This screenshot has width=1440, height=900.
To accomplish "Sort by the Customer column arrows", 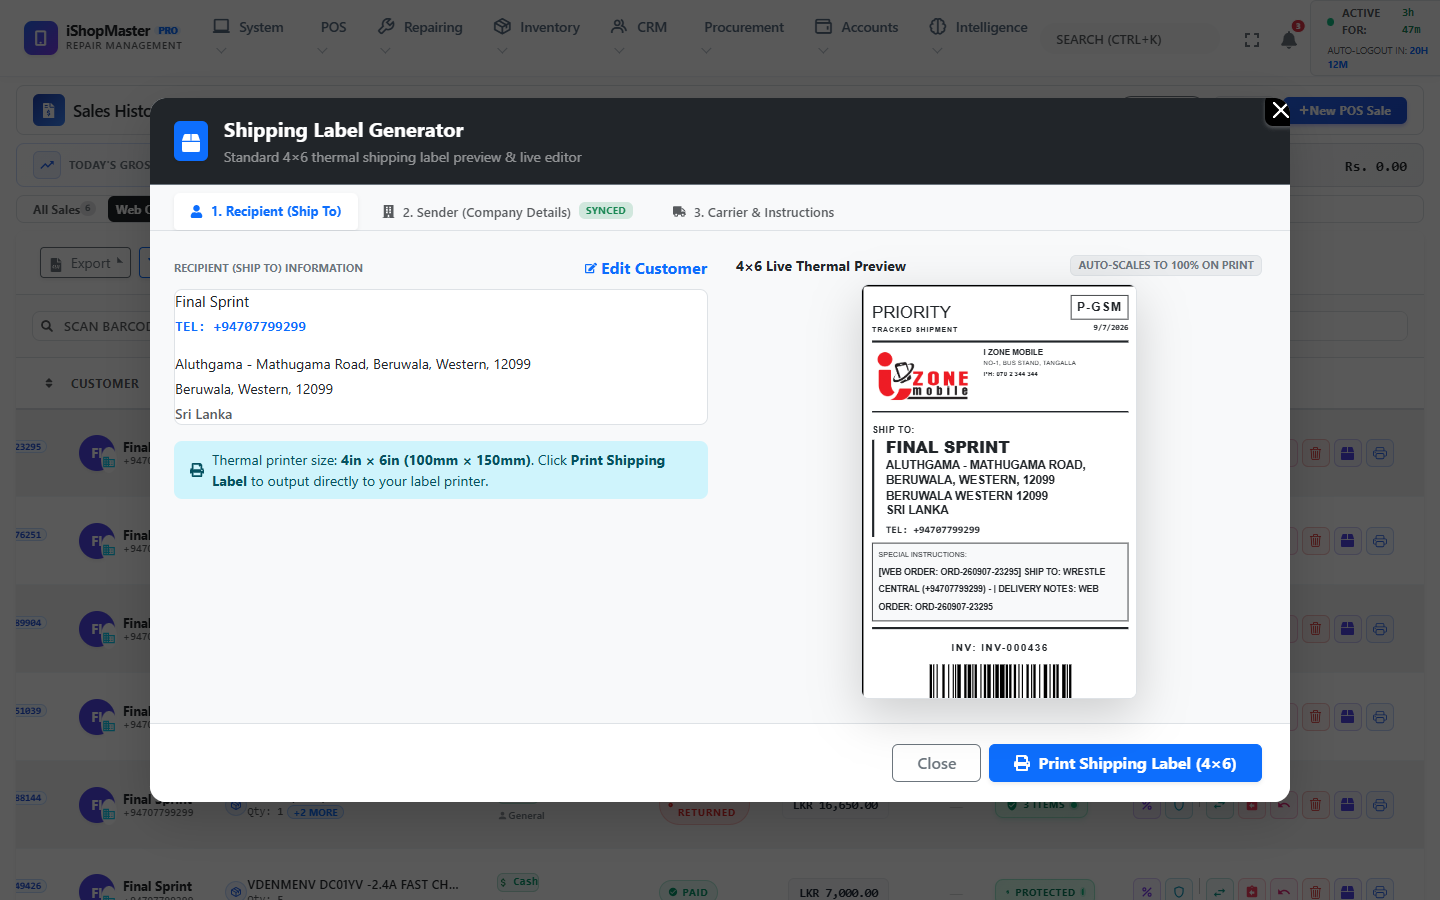I will pyautogui.click(x=49, y=383).
